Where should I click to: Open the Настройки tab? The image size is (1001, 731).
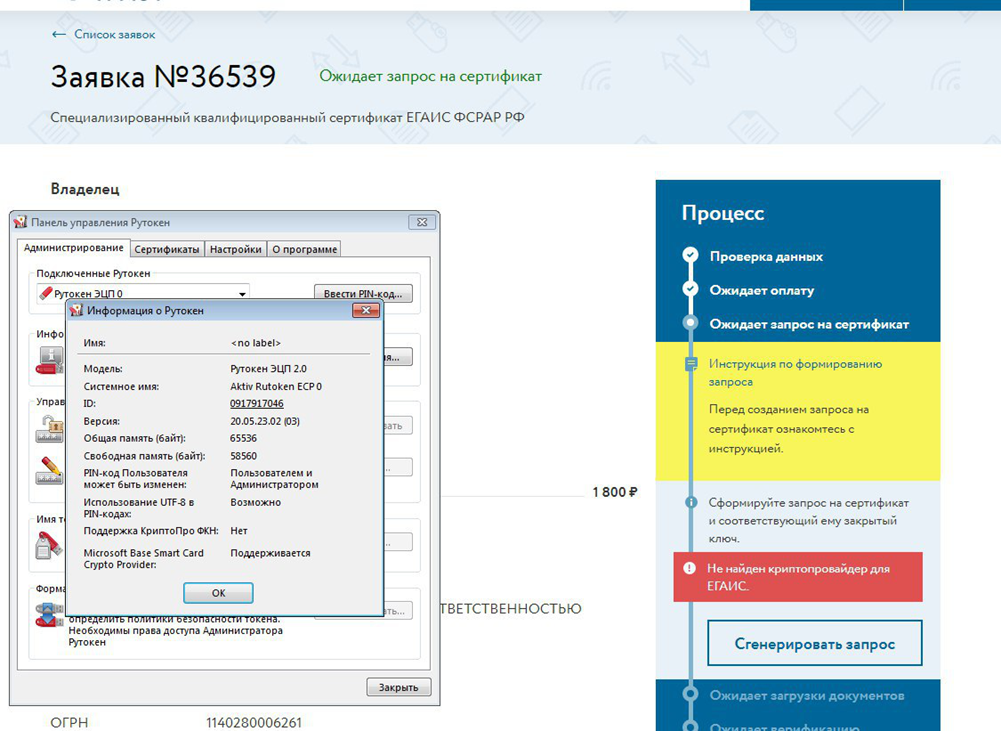pos(236,249)
